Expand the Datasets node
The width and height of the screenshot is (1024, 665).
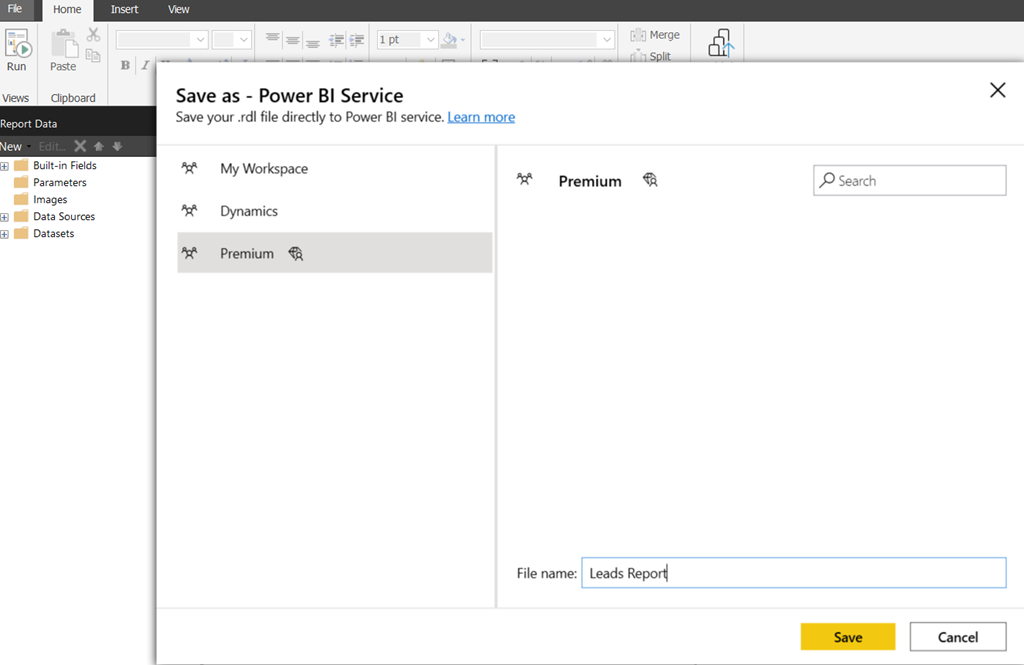pyautogui.click(x=5, y=234)
